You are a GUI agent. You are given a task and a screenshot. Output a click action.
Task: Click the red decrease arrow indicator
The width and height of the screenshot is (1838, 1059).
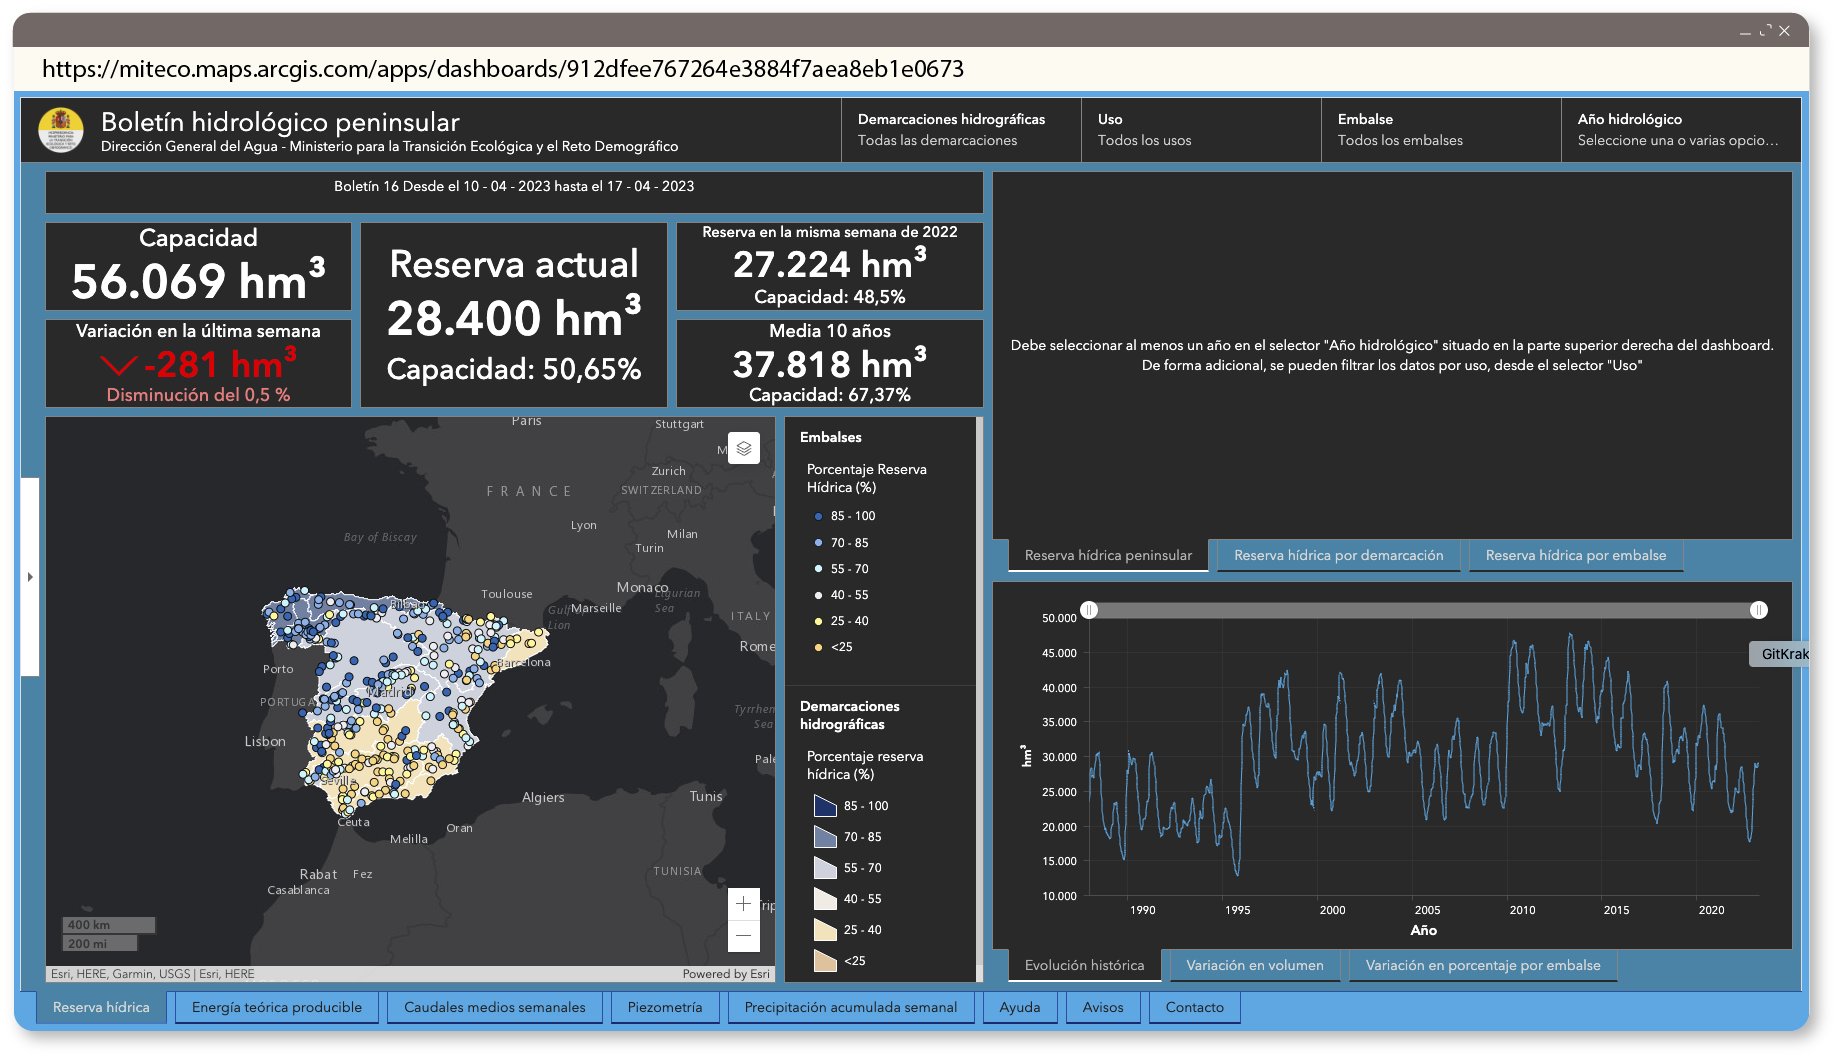pyautogui.click(x=119, y=366)
